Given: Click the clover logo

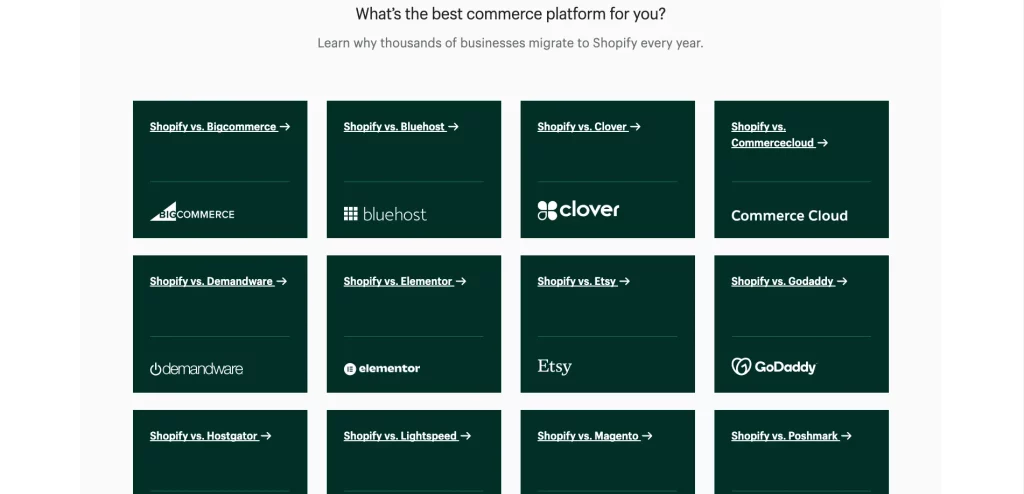Looking at the screenshot, I should click(578, 210).
